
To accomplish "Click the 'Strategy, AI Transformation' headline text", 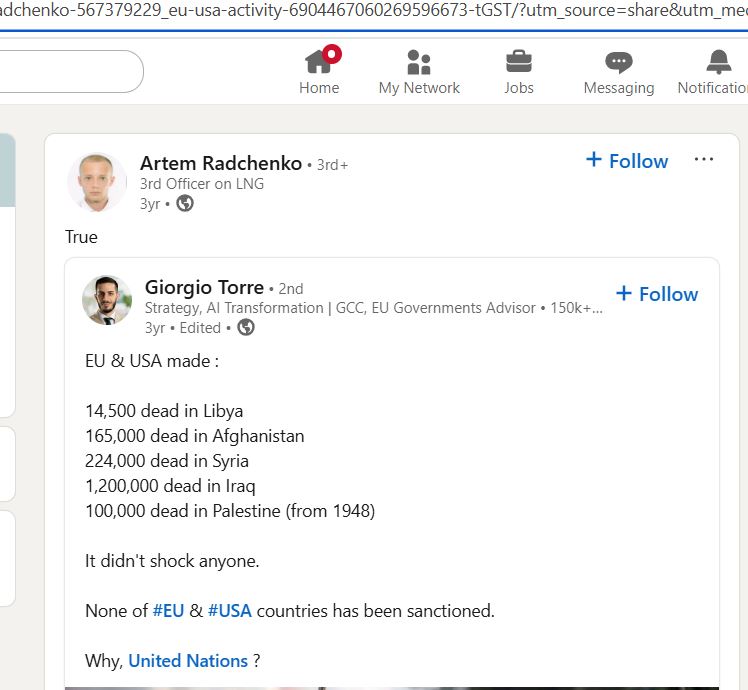I will 234,308.
